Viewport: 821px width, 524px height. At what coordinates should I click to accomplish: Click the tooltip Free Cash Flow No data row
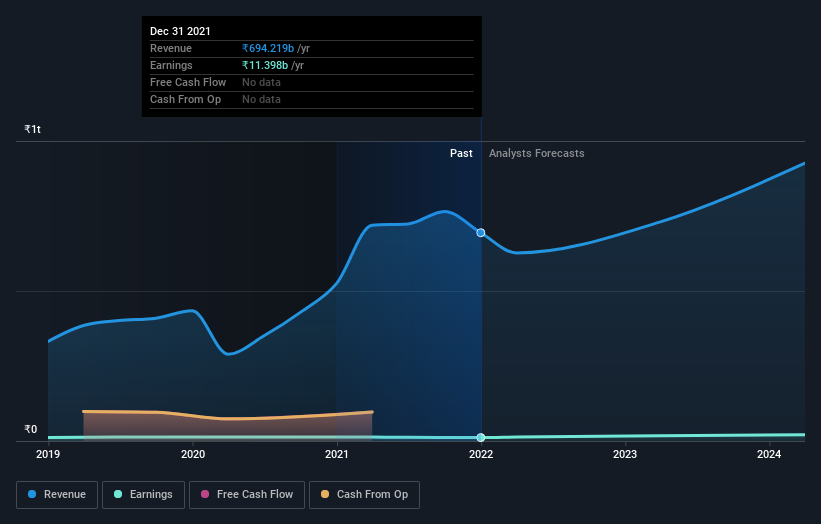(261, 82)
